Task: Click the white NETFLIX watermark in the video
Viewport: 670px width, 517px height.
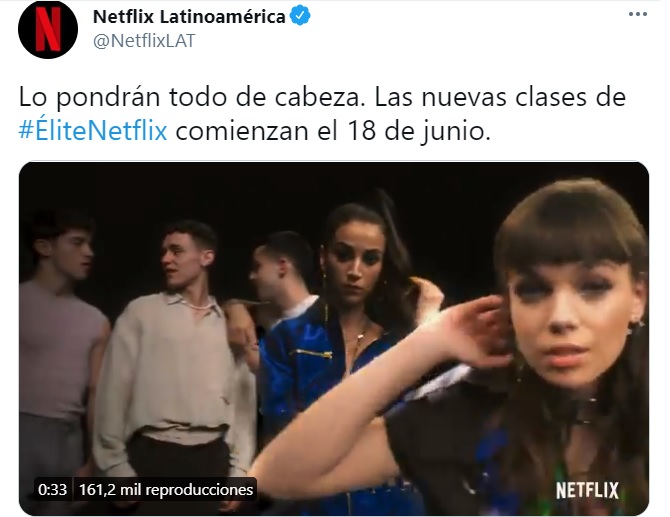Action: (587, 491)
